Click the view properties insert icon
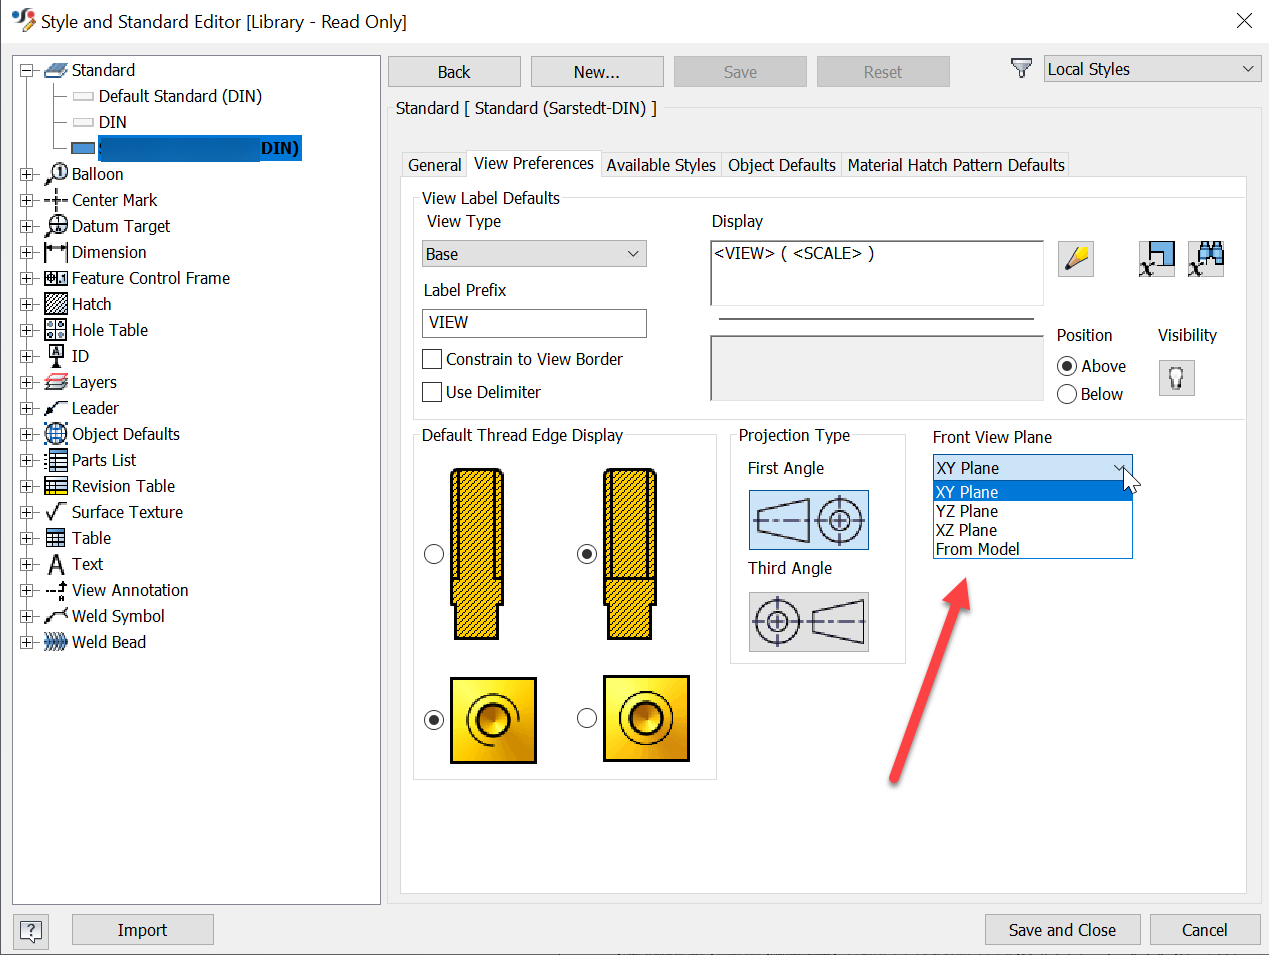The width and height of the screenshot is (1269, 955). [x=1156, y=258]
